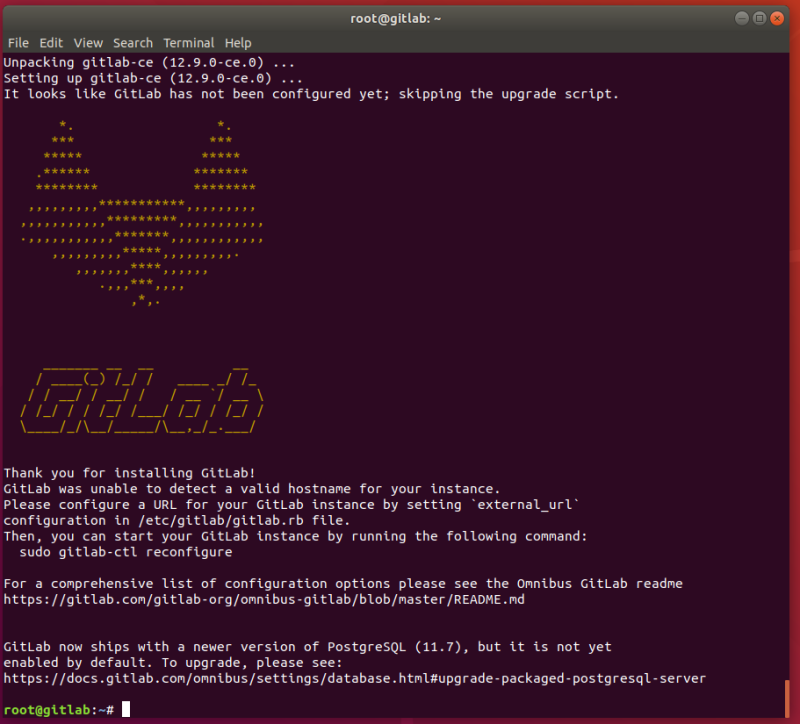The height and width of the screenshot is (724, 800).
Task: Click the minimize button on the title bar
Action: (x=741, y=17)
